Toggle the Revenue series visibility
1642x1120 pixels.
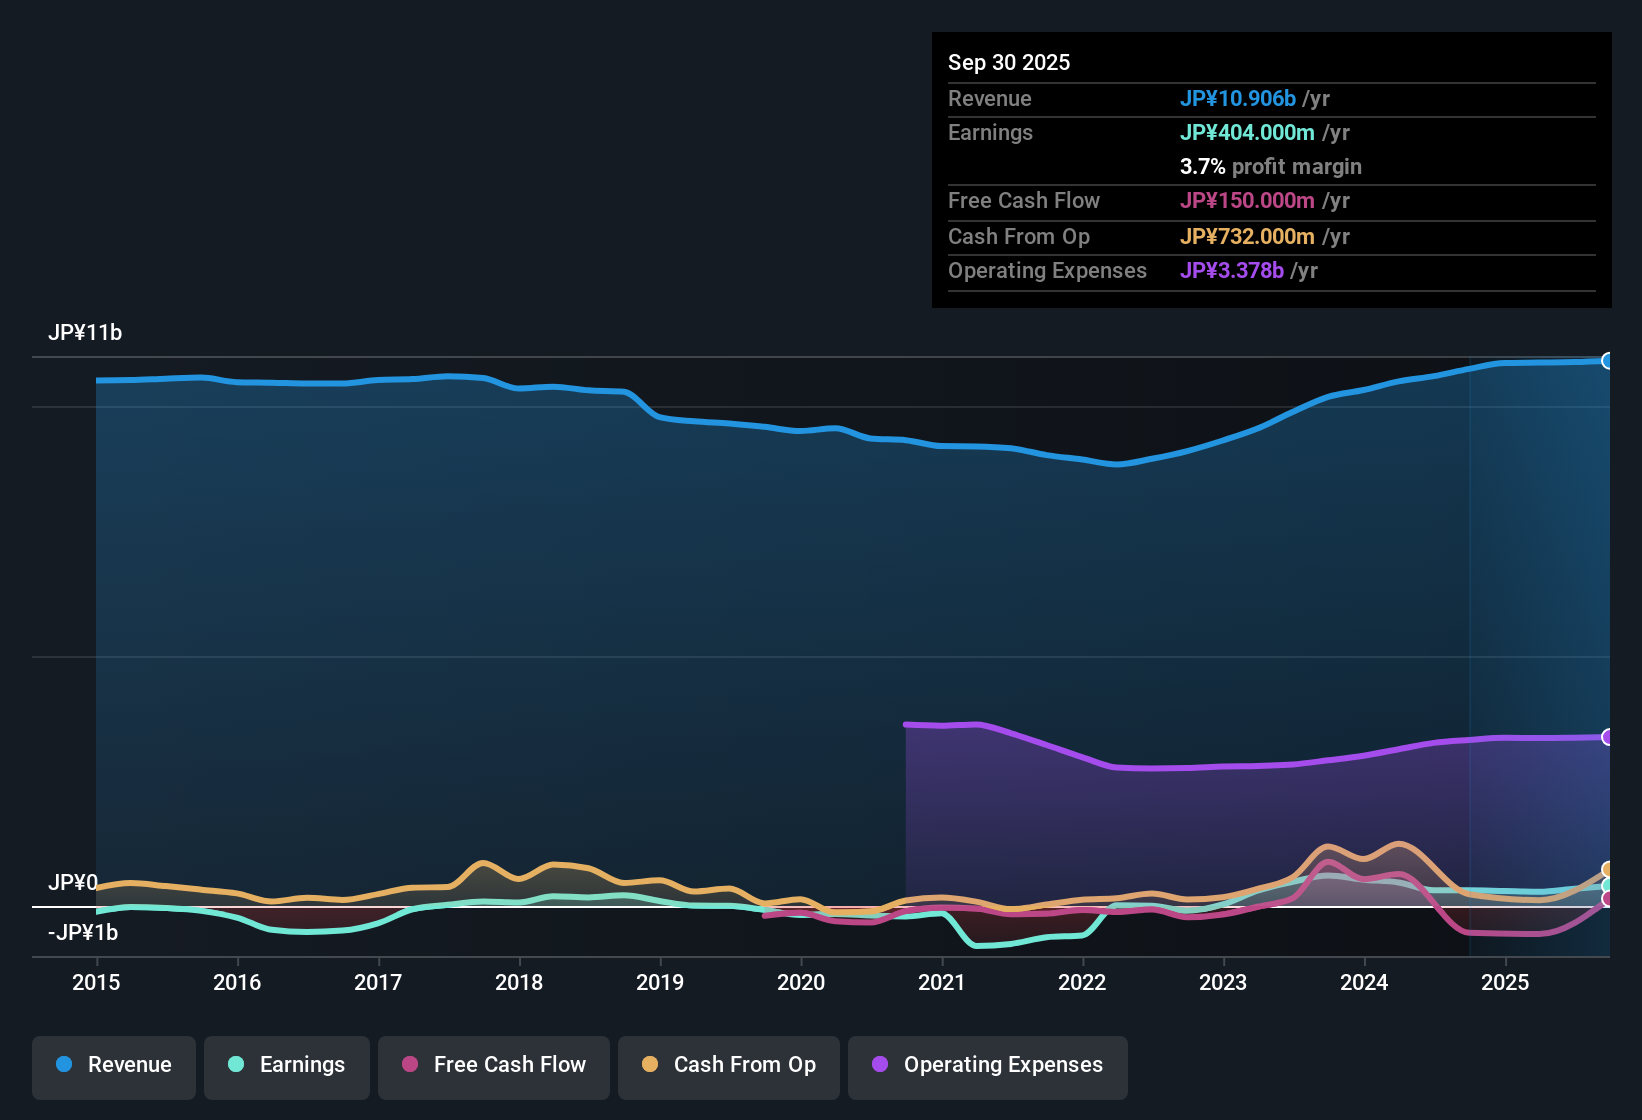[x=113, y=1065]
